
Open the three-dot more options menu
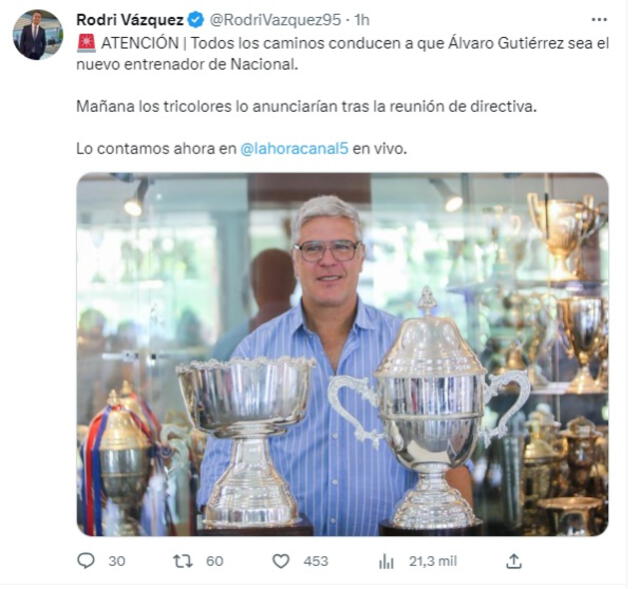pyautogui.click(x=599, y=20)
